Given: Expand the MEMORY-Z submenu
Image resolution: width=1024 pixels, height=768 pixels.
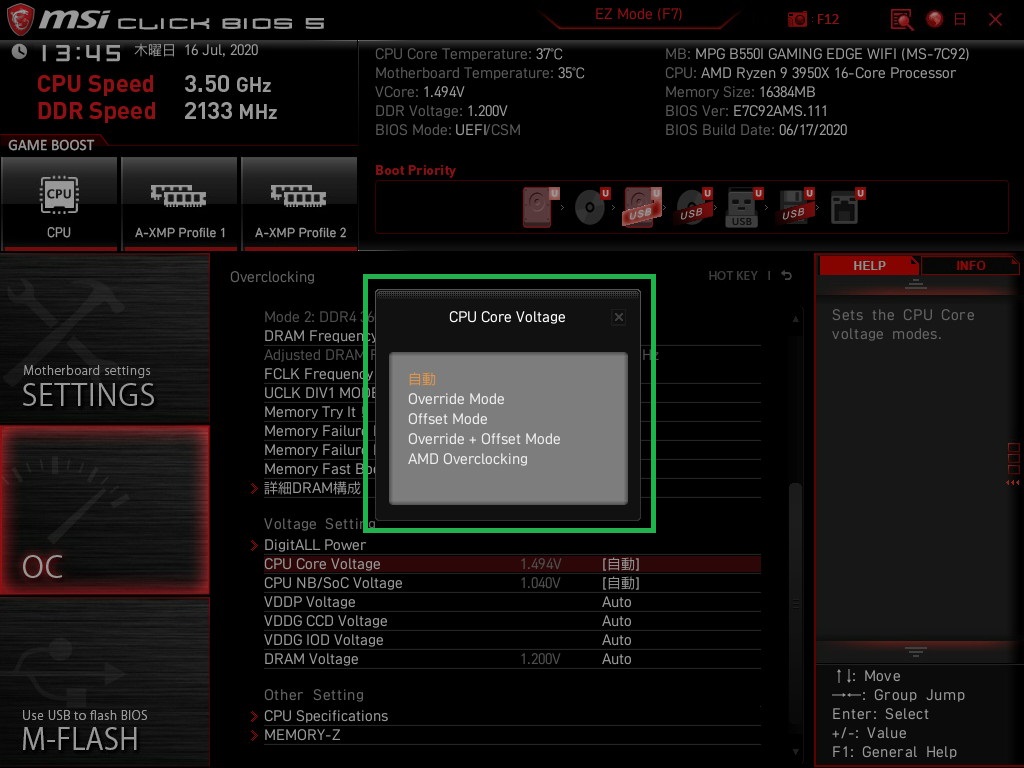Looking at the screenshot, I should pyautogui.click(x=302, y=735).
